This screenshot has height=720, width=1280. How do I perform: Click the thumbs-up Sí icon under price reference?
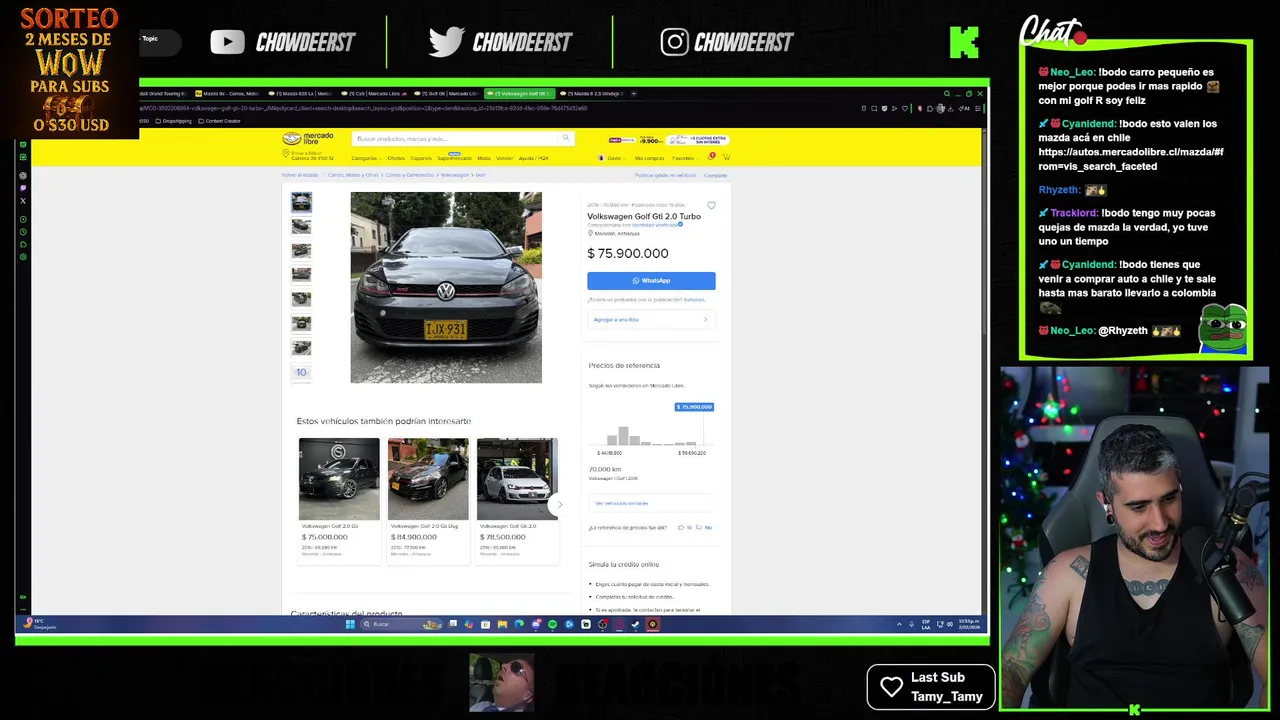(681, 527)
